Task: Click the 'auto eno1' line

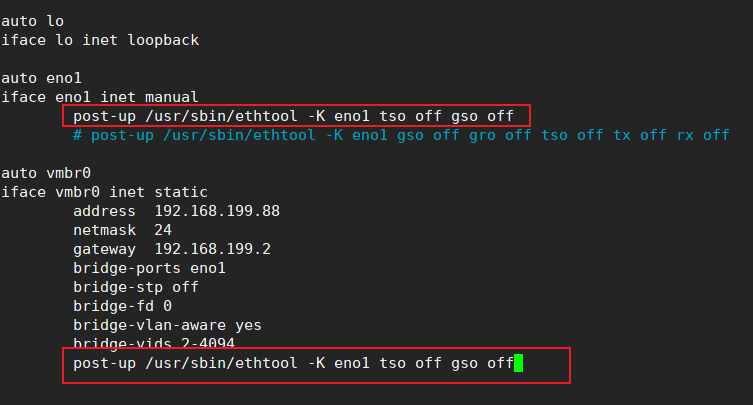Action: pos(42,78)
